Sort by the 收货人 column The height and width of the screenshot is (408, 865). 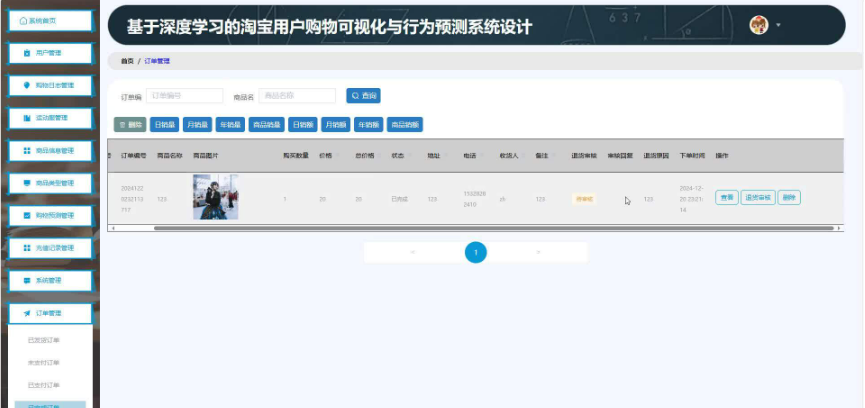(509, 156)
